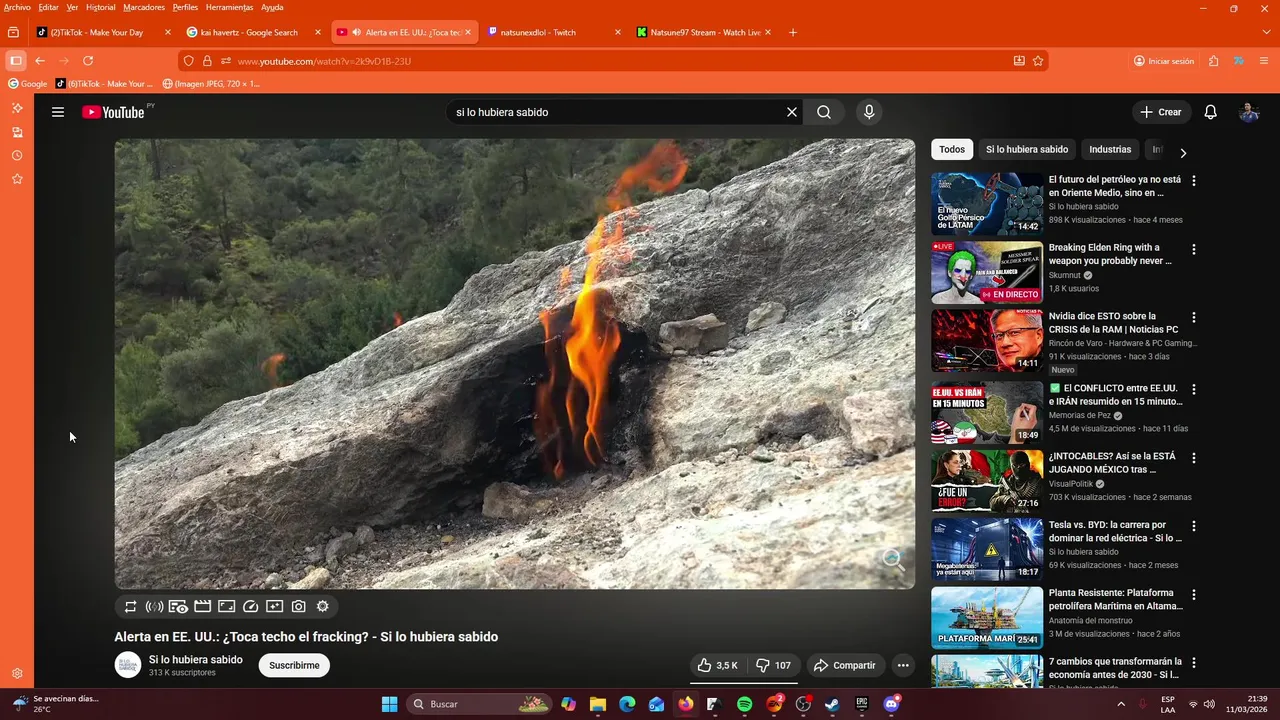Toggle the audio boost wave icon under player
Screen dimensions: 1280x720
pyautogui.click(x=154, y=606)
